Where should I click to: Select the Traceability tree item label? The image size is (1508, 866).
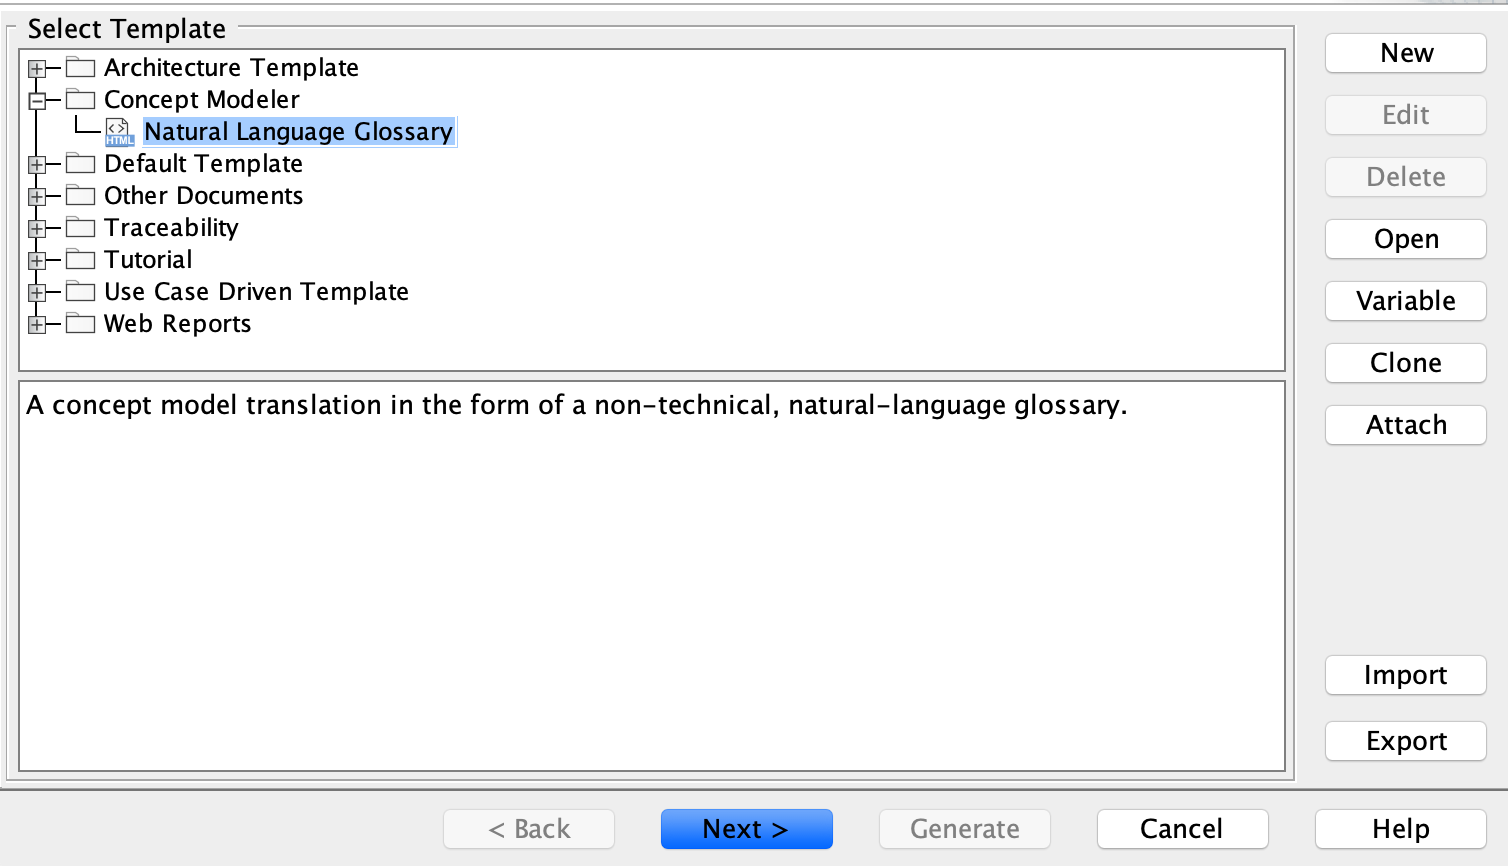pyautogui.click(x=171, y=228)
